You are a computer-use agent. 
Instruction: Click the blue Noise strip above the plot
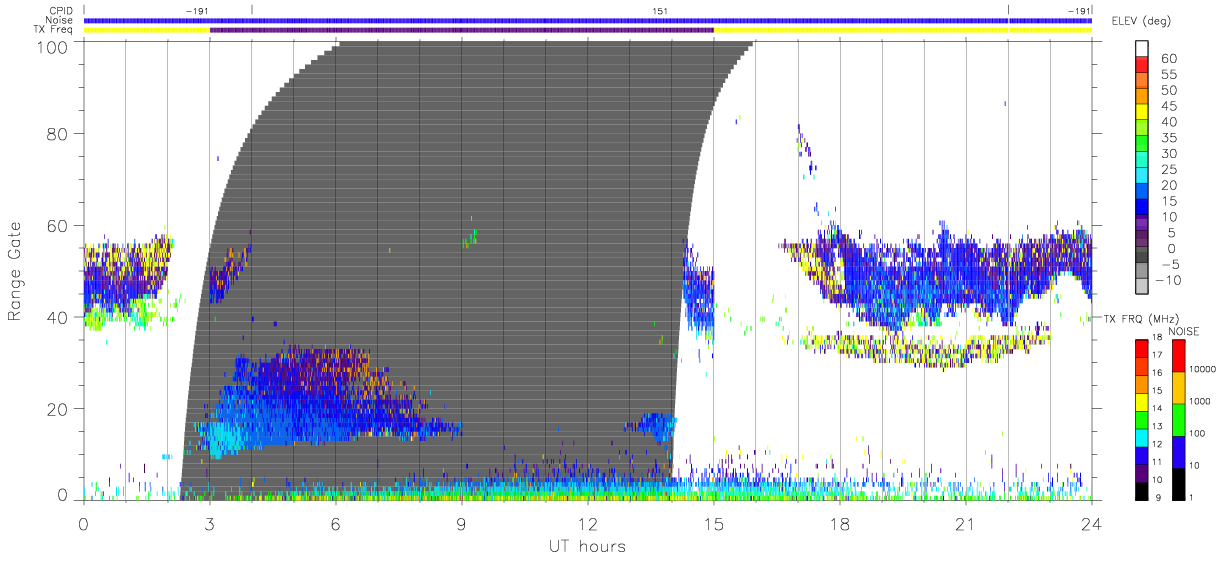point(587,20)
